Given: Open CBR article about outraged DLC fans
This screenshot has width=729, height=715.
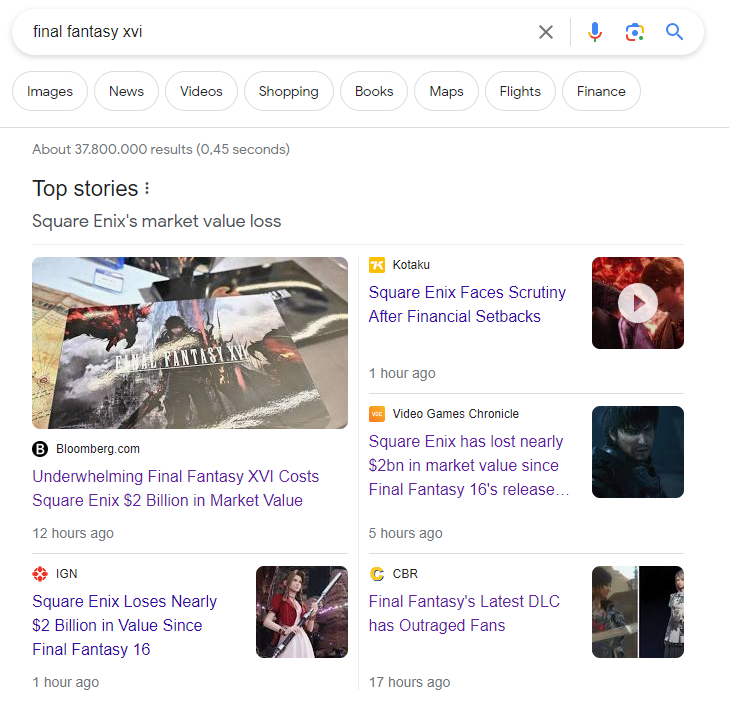Looking at the screenshot, I should 464,614.
